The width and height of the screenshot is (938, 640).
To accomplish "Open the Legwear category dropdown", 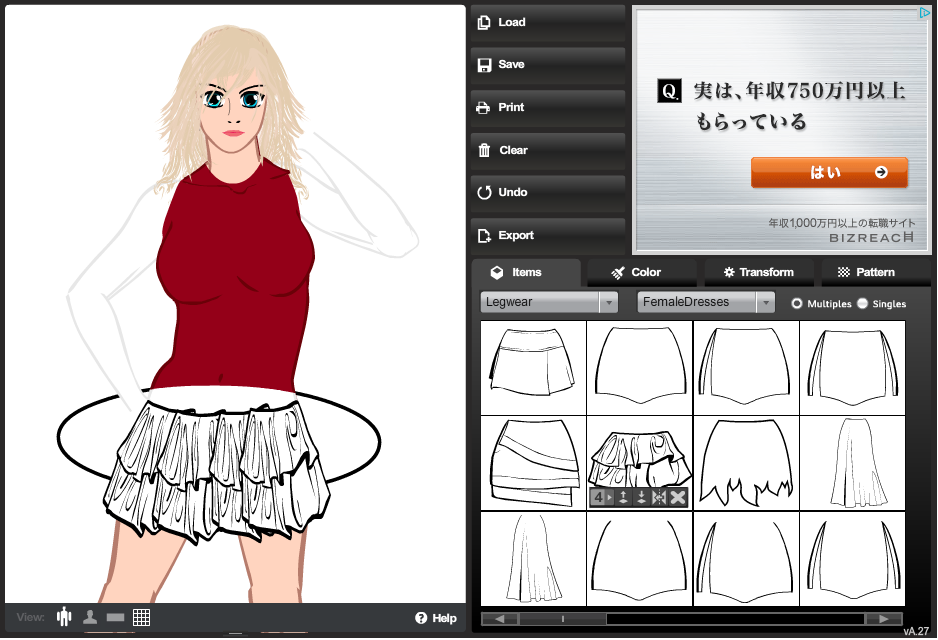I will (x=550, y=302).
